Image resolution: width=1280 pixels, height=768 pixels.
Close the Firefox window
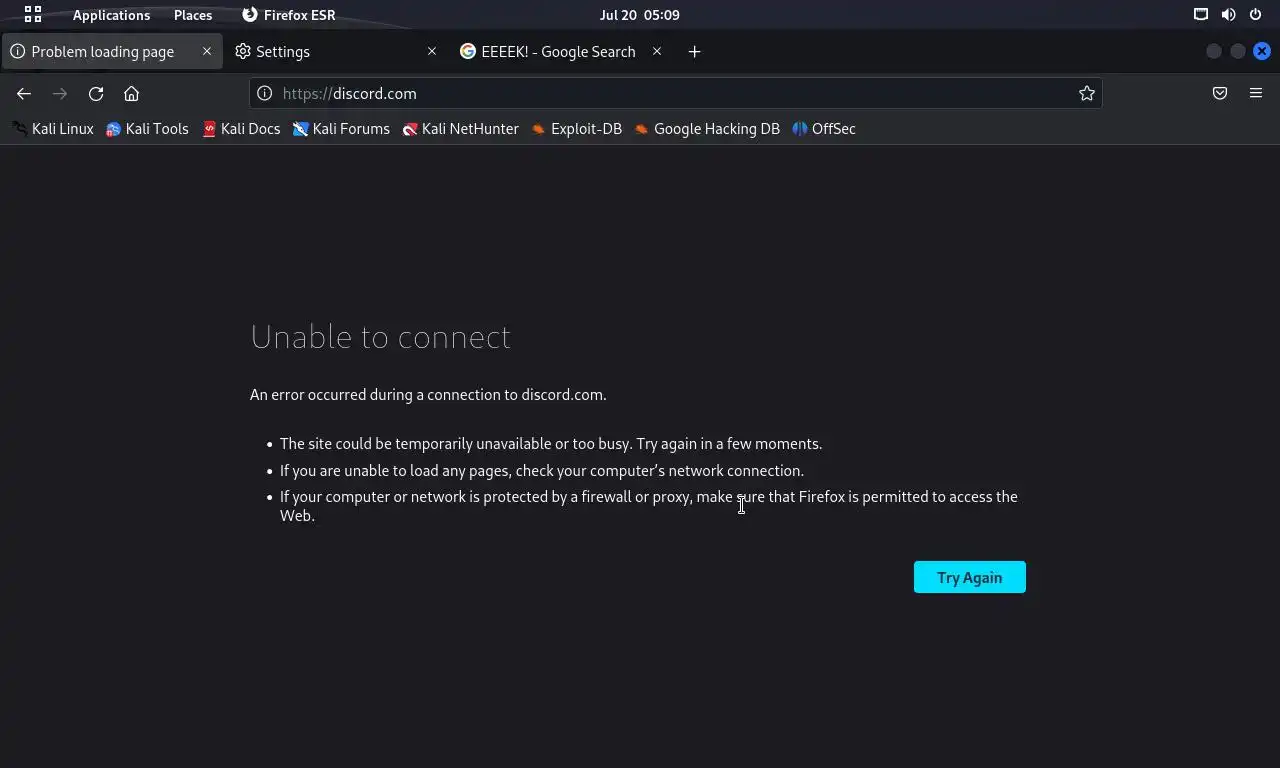[x=1262, y=51]
